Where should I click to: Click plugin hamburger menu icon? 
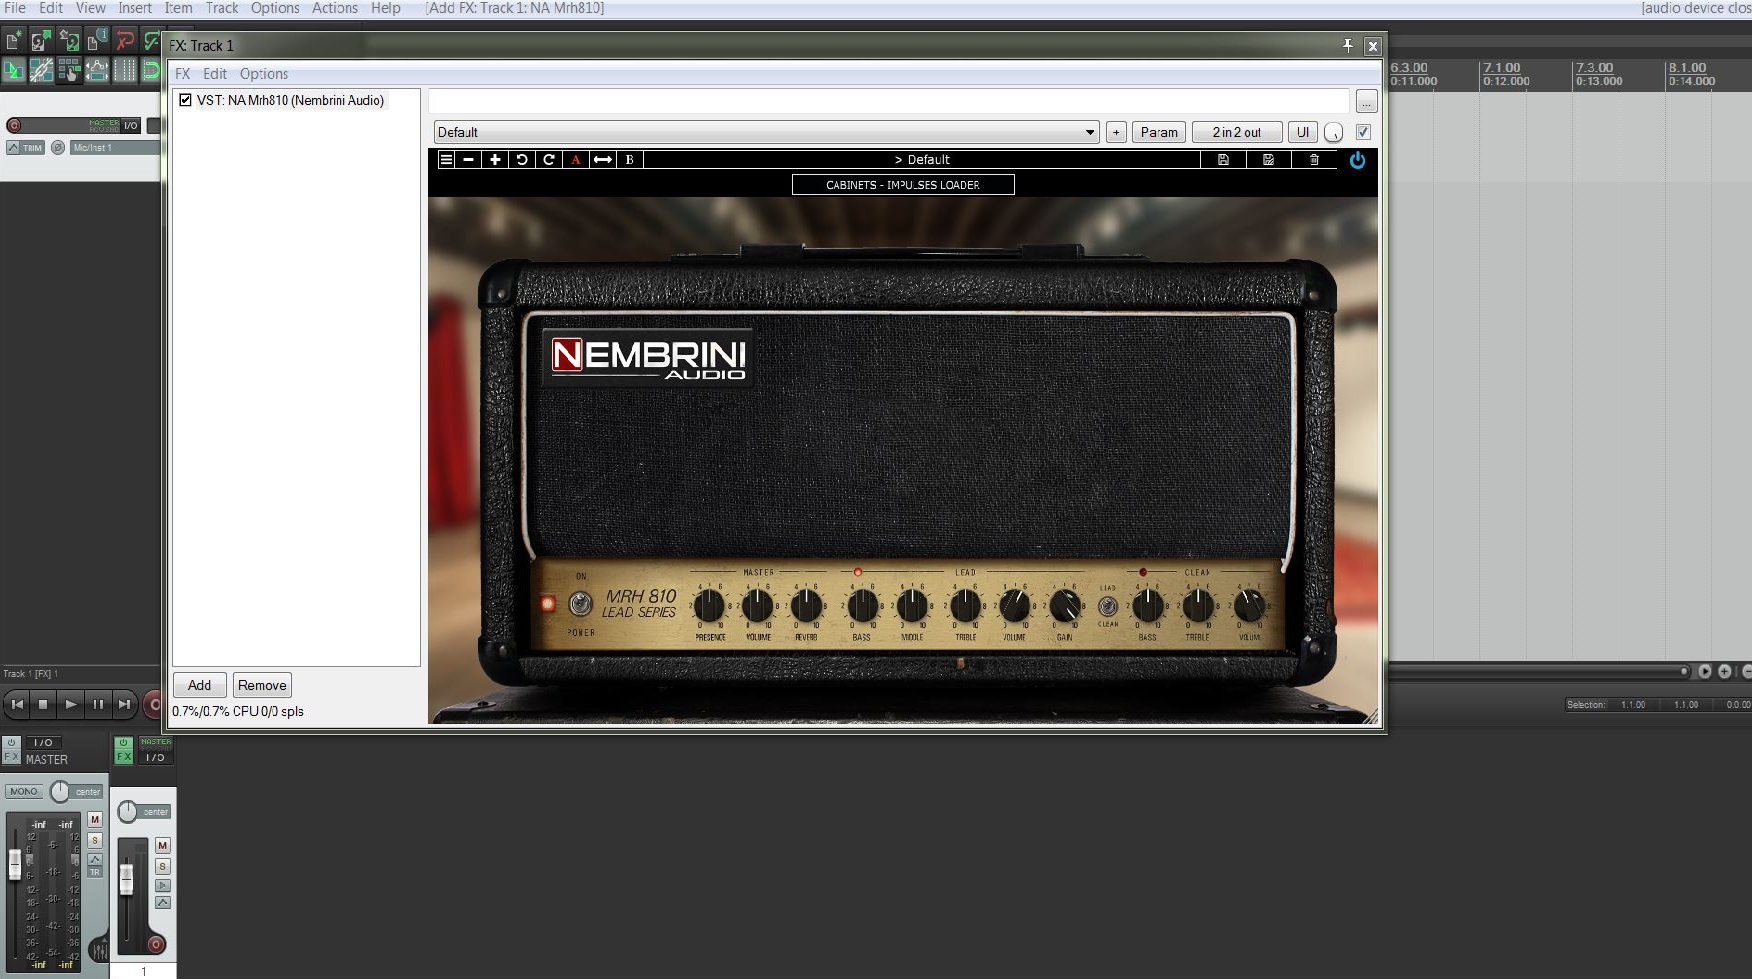pyautogui.click(x=446, y=159)
